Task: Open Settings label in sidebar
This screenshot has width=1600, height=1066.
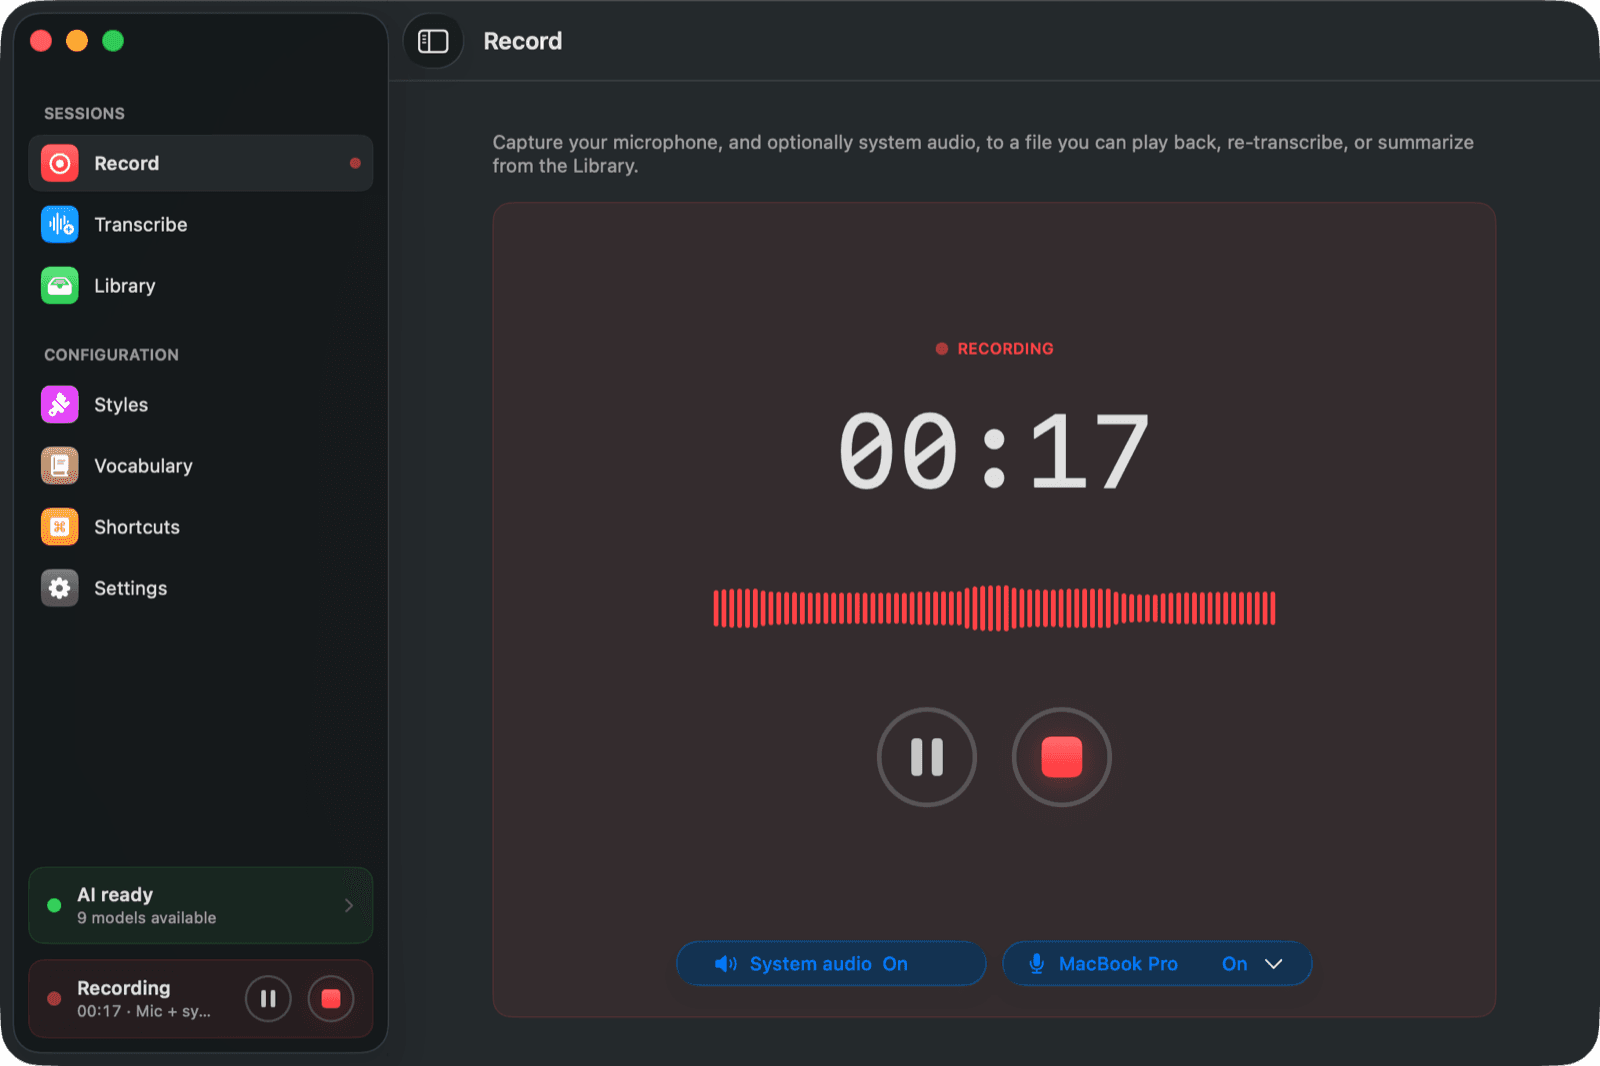Action: point(131,588)
